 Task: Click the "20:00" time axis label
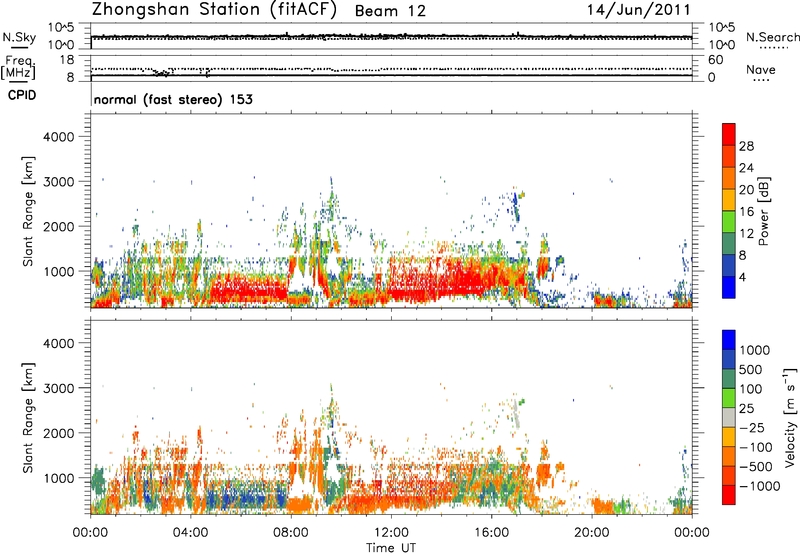click(592, 533)
